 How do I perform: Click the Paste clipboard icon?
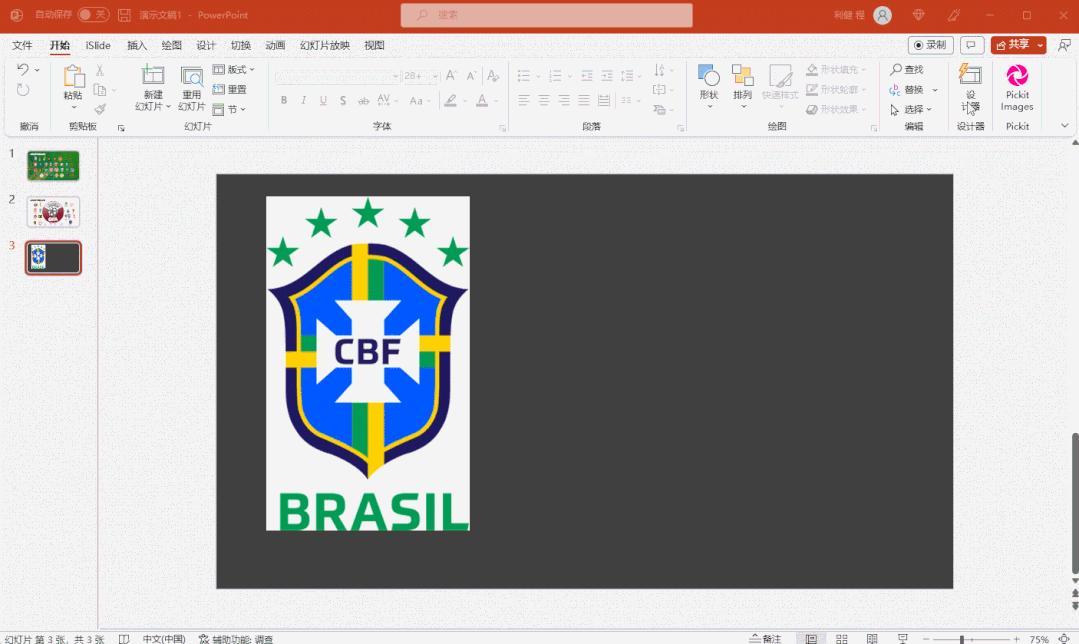pyautogui.click(x=74, y=76)
